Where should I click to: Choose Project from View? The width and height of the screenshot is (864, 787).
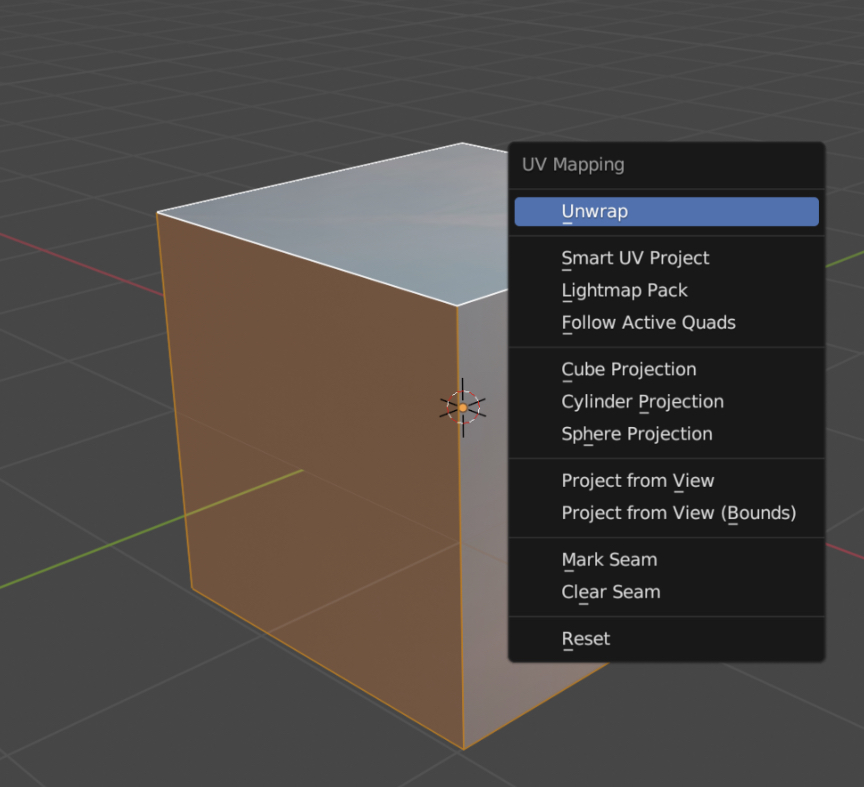click(x=638, y=481)
